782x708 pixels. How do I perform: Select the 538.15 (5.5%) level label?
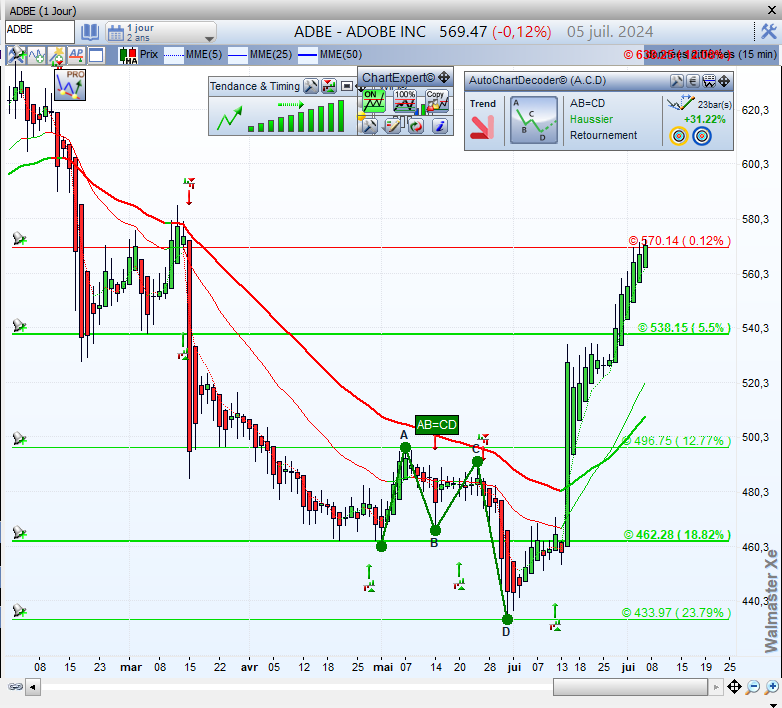tap(684, 328)
